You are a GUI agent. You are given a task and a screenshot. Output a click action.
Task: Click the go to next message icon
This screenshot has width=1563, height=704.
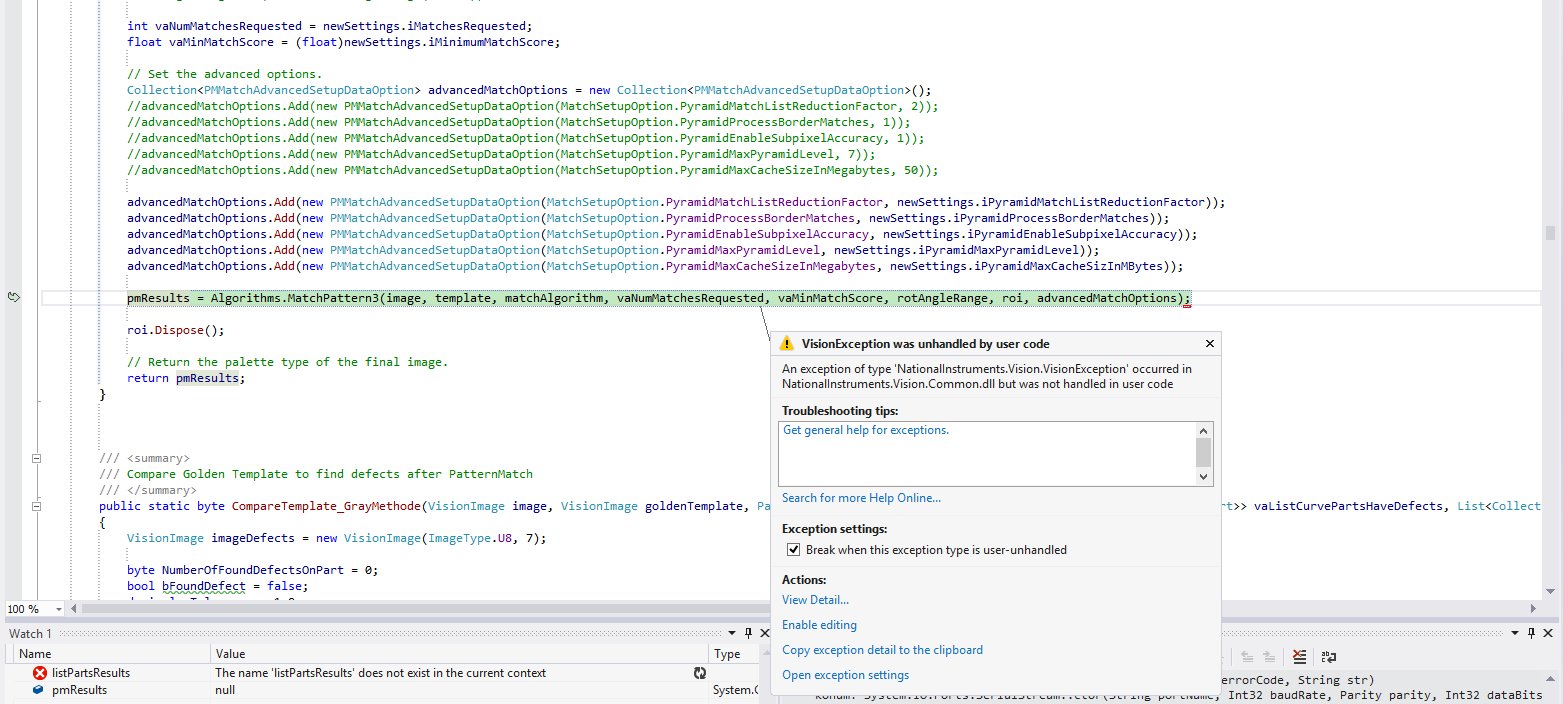pyautogui.click(x=1269, y=657)
